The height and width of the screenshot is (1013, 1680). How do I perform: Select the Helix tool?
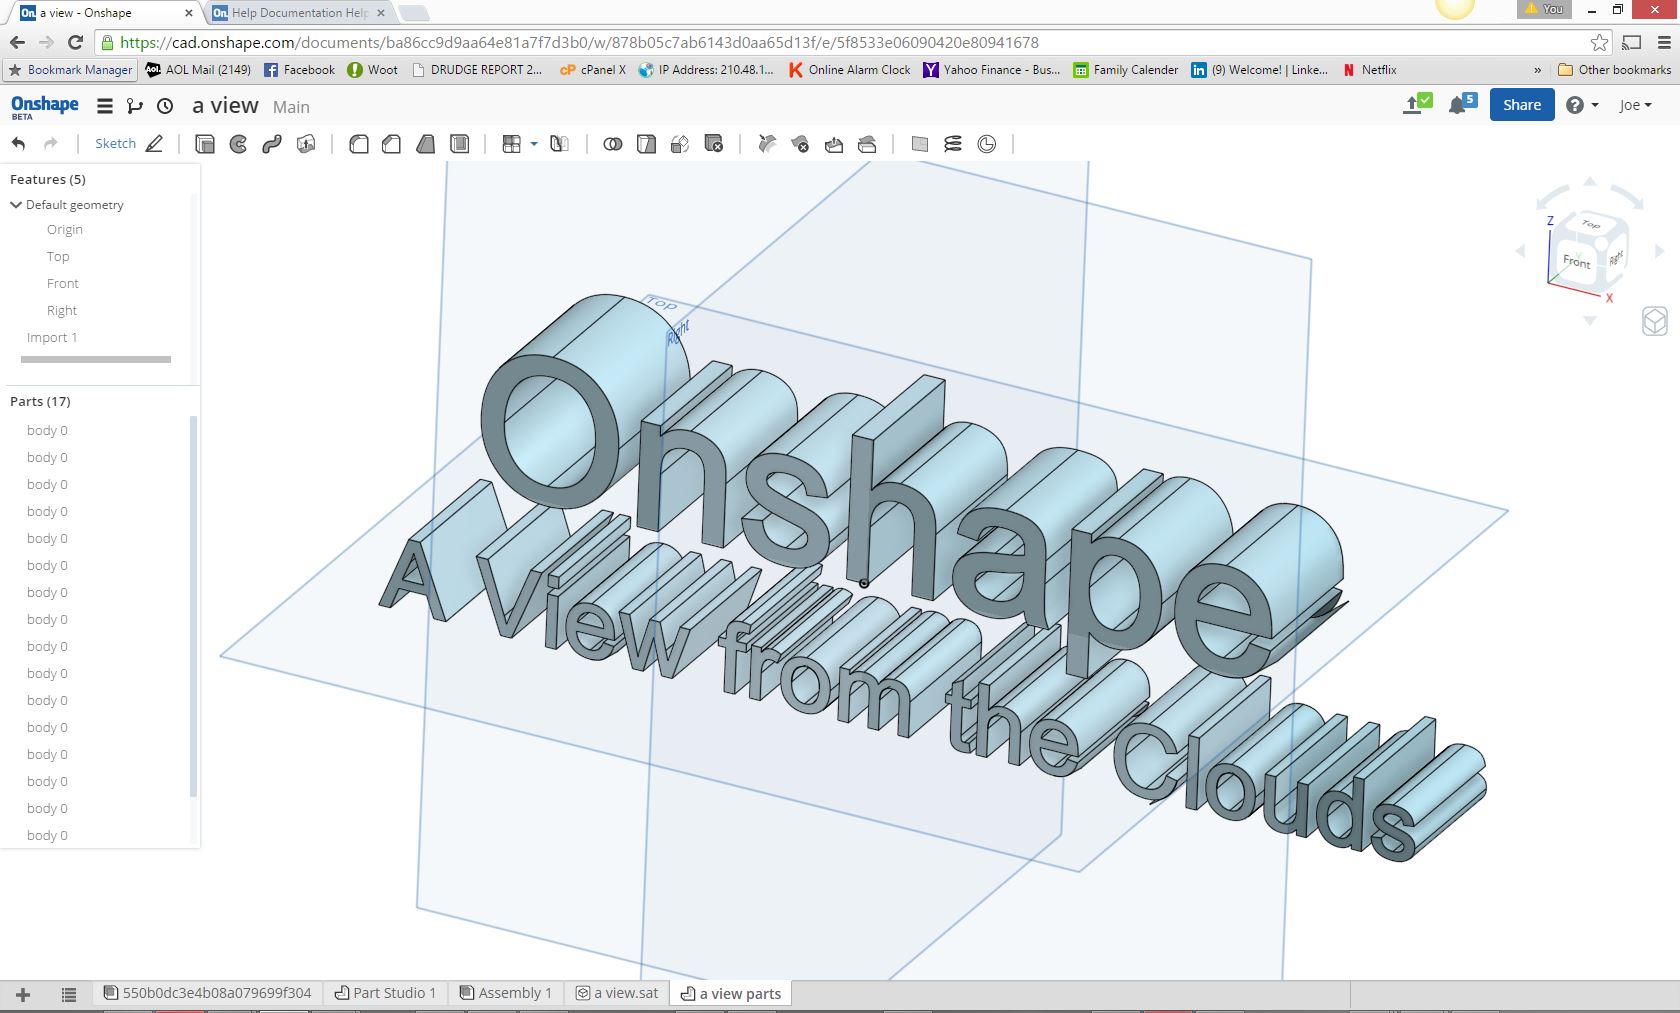pos(953,144)
